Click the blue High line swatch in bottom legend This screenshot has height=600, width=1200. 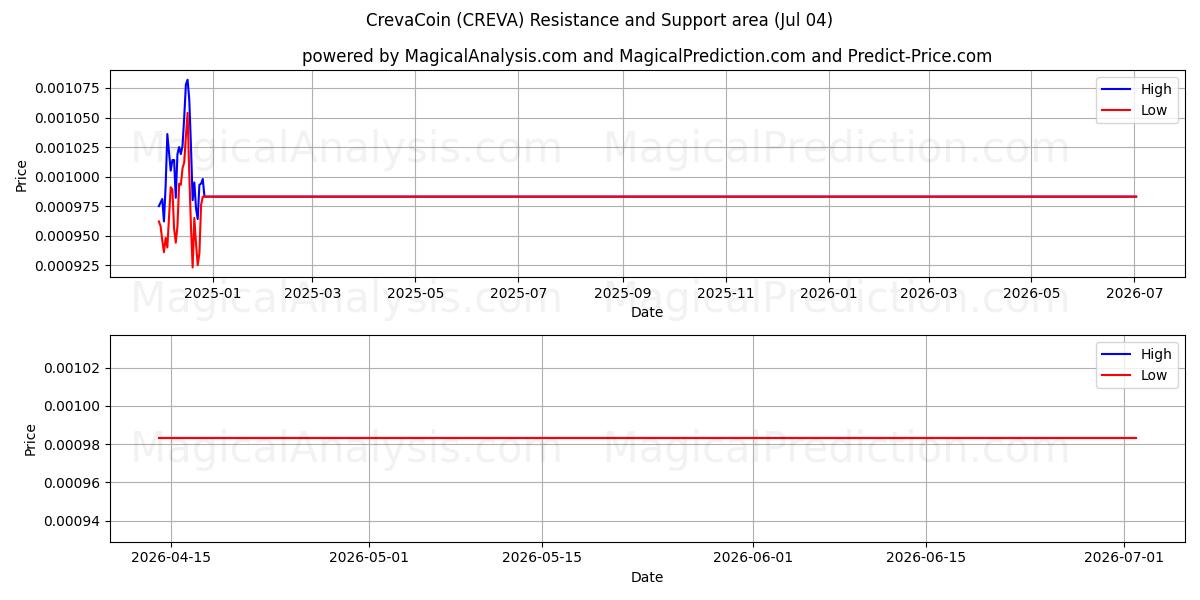[x=1117, y=354]
